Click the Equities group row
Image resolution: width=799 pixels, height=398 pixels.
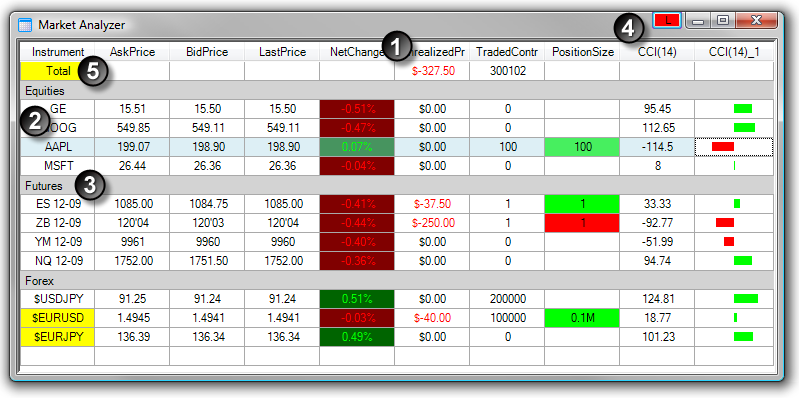[x=397, y=91]
